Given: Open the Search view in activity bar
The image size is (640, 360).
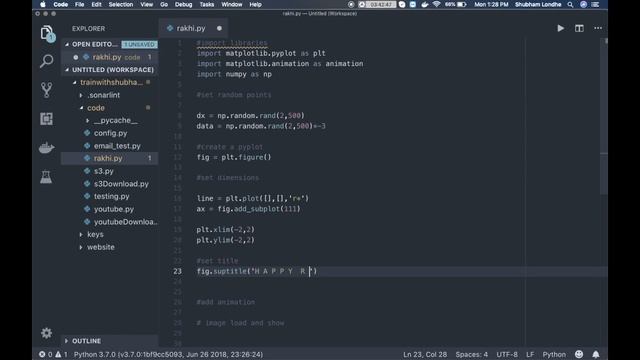Looking at the screenshot, I should [x=47, y=61].
